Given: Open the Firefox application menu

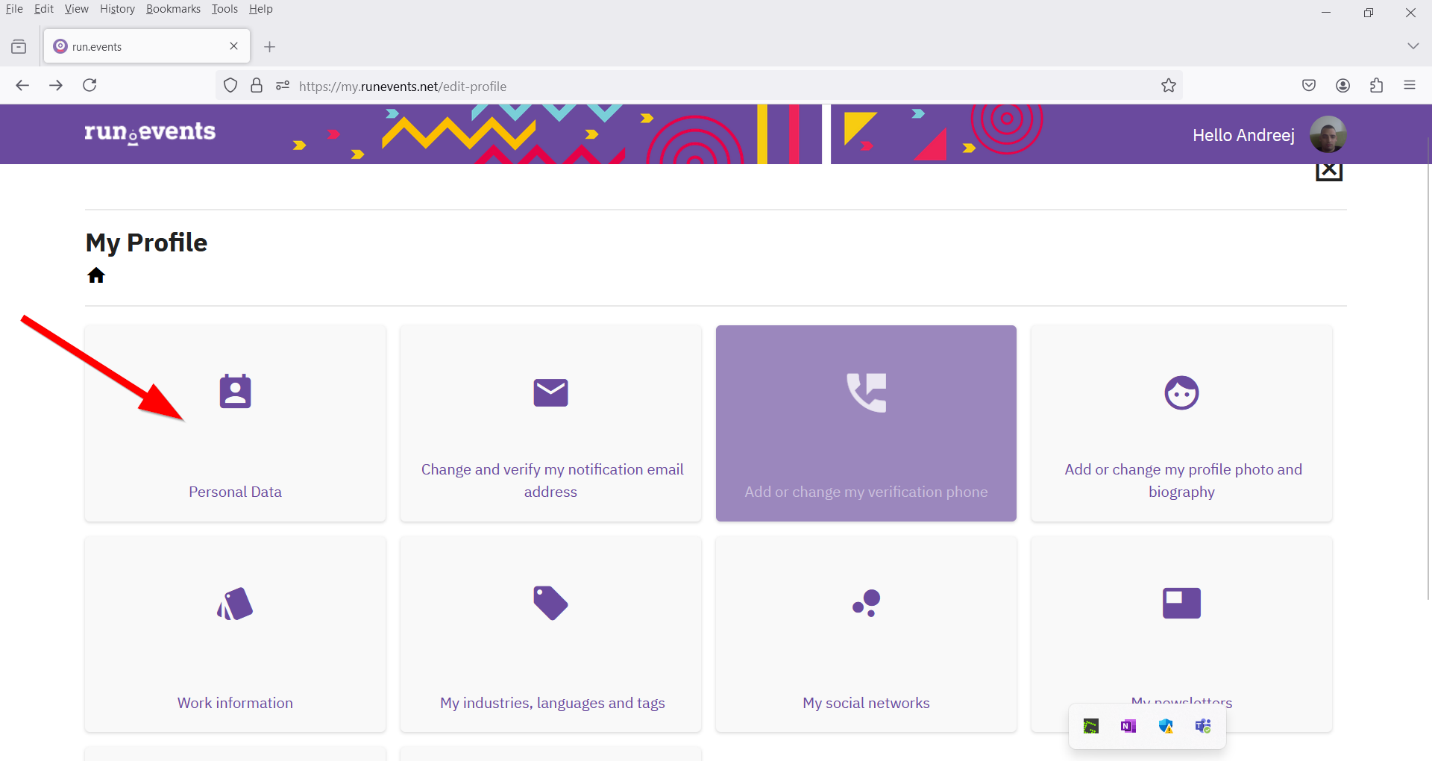Looking at the screenshot, I should (1410, 86).
